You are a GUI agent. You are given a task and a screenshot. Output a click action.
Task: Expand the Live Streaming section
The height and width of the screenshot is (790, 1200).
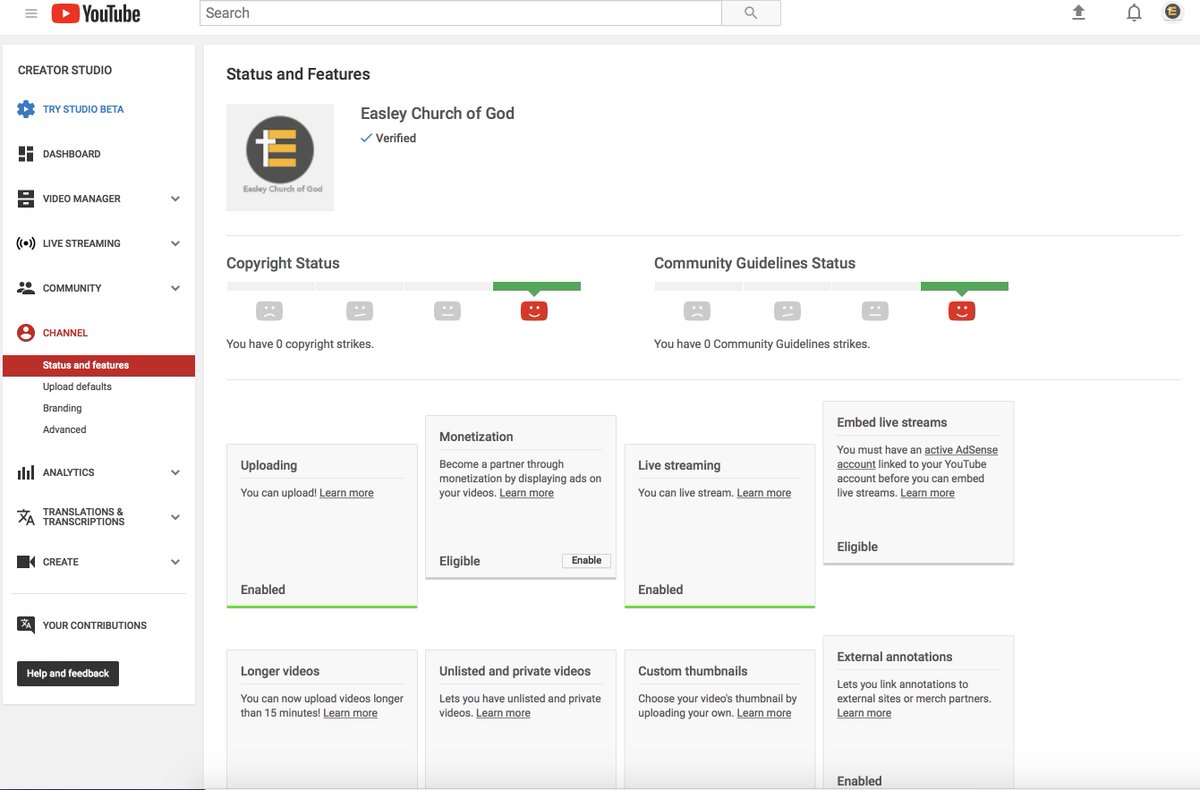[175, 243]
